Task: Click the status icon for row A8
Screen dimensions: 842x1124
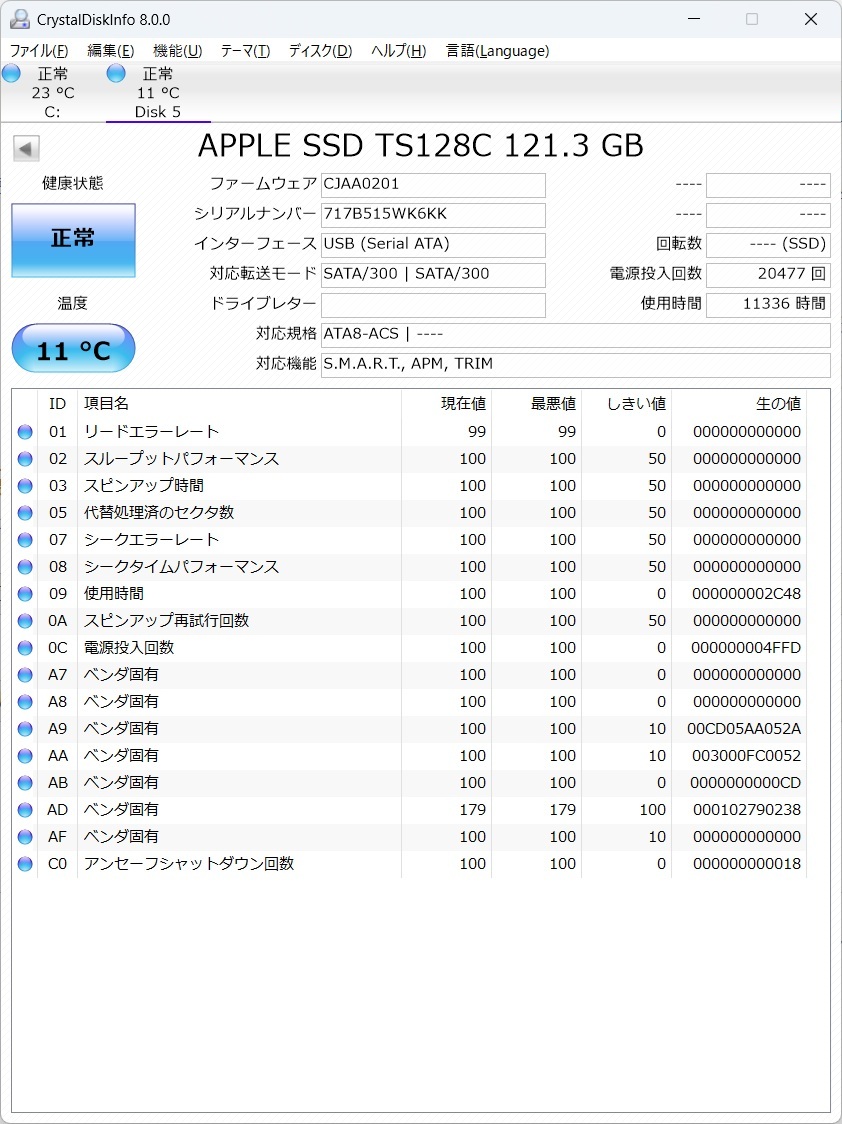Action: pyautogui.click(x=25, y=702)
